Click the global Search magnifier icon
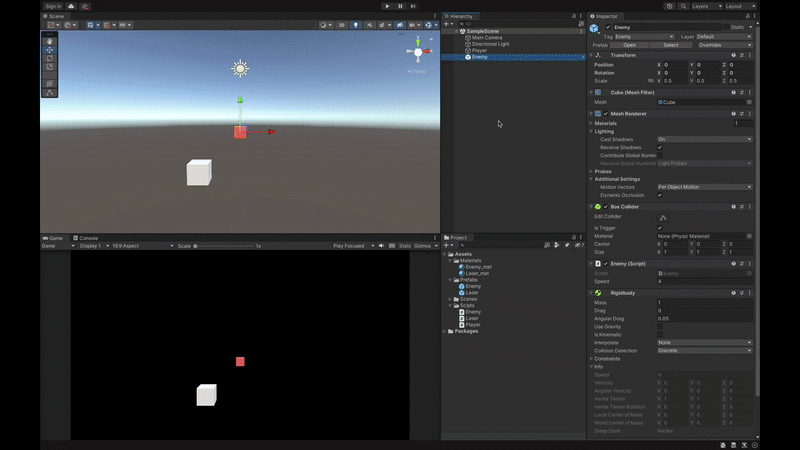This screenshot has width=800, height=450. point(683,6)
